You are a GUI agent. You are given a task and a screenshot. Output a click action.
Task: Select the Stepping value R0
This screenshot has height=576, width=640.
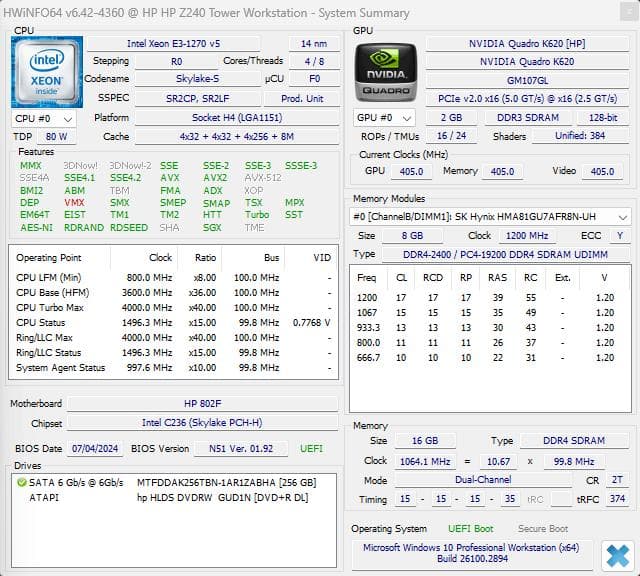176,62
